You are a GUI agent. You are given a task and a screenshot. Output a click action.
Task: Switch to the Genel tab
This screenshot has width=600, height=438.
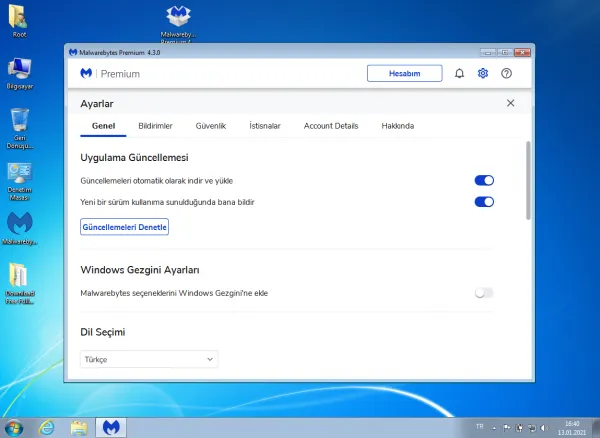tap(103, 126)
